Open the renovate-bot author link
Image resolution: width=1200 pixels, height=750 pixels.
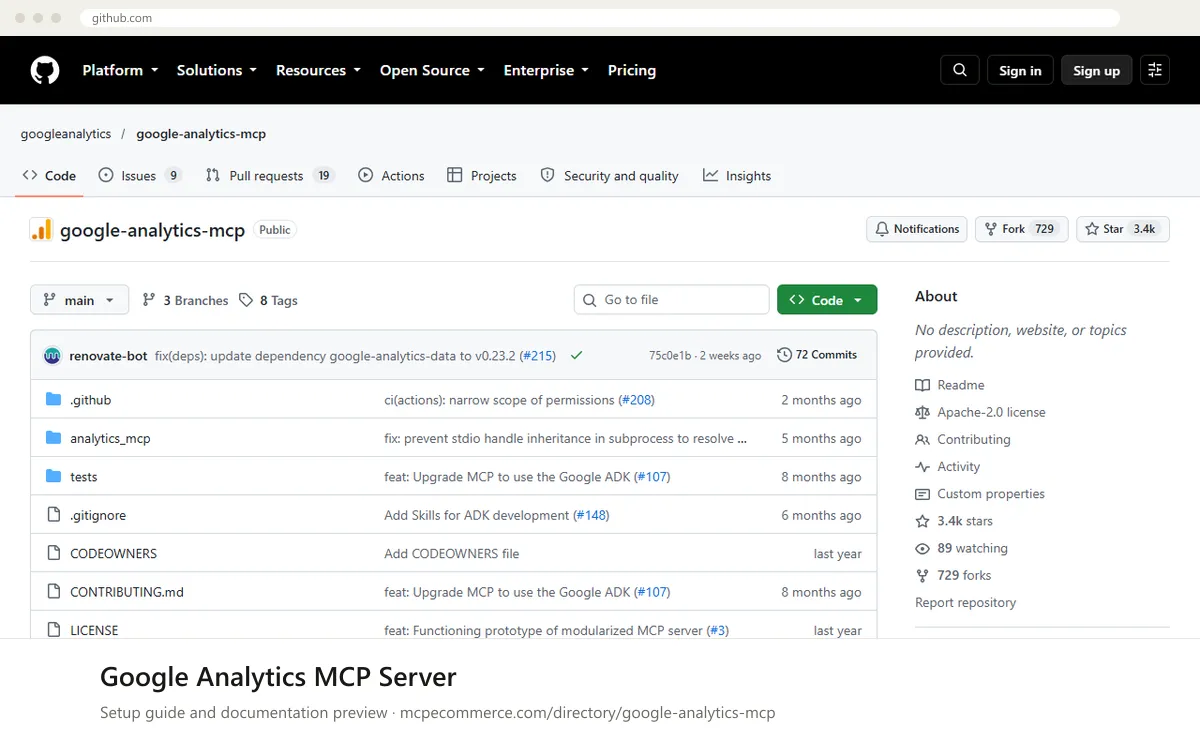coord(108,355)
